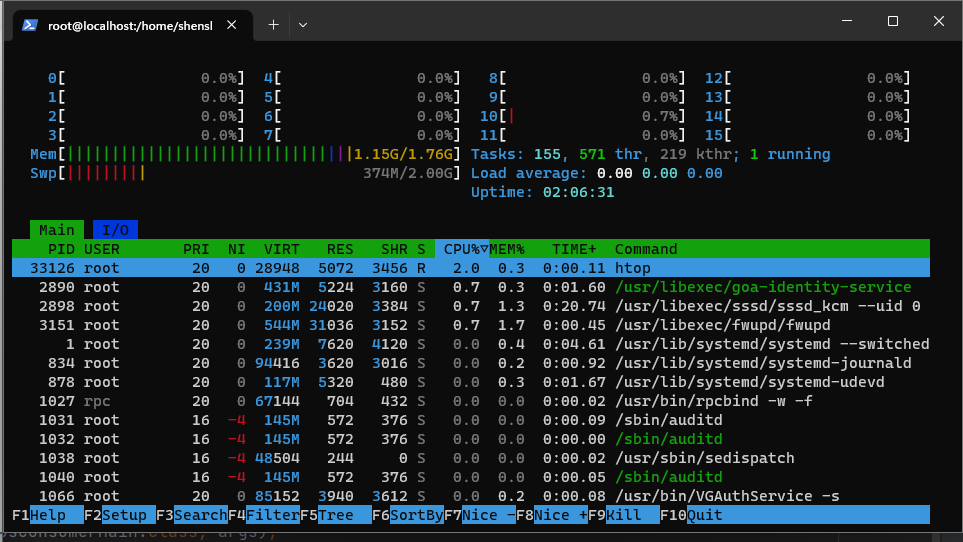The image size is (963, 542).
Task: Click the PID column header
Action: [61, 249]
